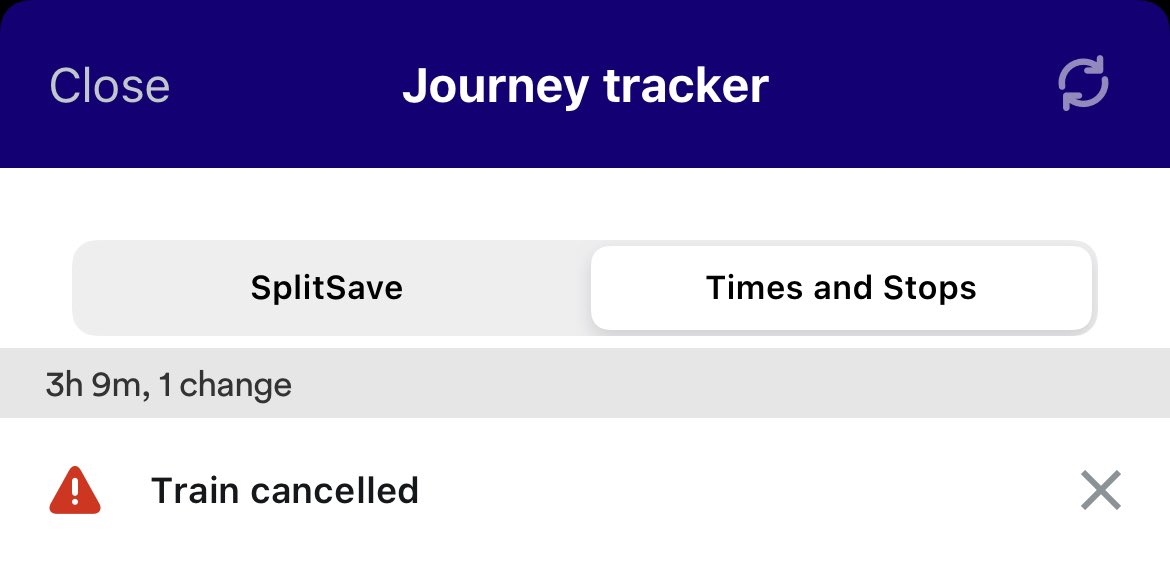Tap the 3h 9m, 1 change summary
Viewport: 1170px width, 582px height.
click(x=168, y=385)
